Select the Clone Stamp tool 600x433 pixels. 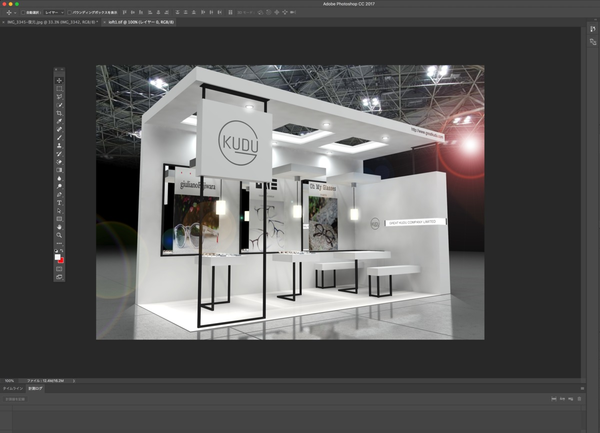point(59,146)
